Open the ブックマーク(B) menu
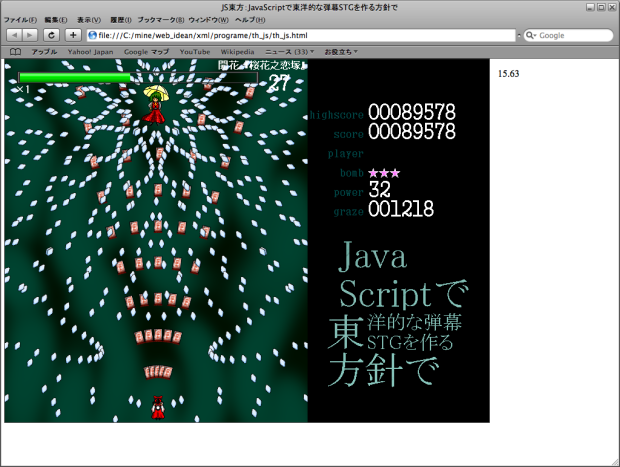This screenshot has height=467, width=620. tap(161, 20)
